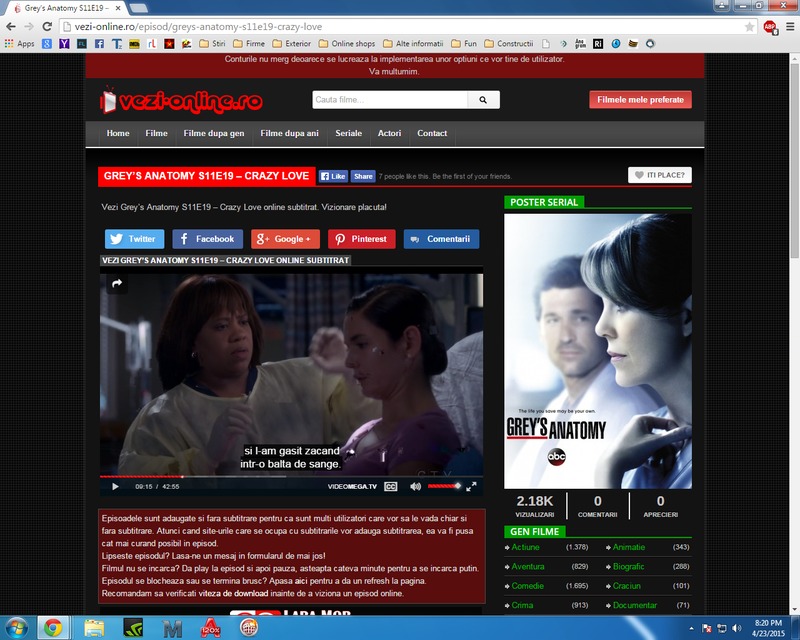Click the search magnifier button
This screenshot has height=640, width=800.
coord(483,100)
